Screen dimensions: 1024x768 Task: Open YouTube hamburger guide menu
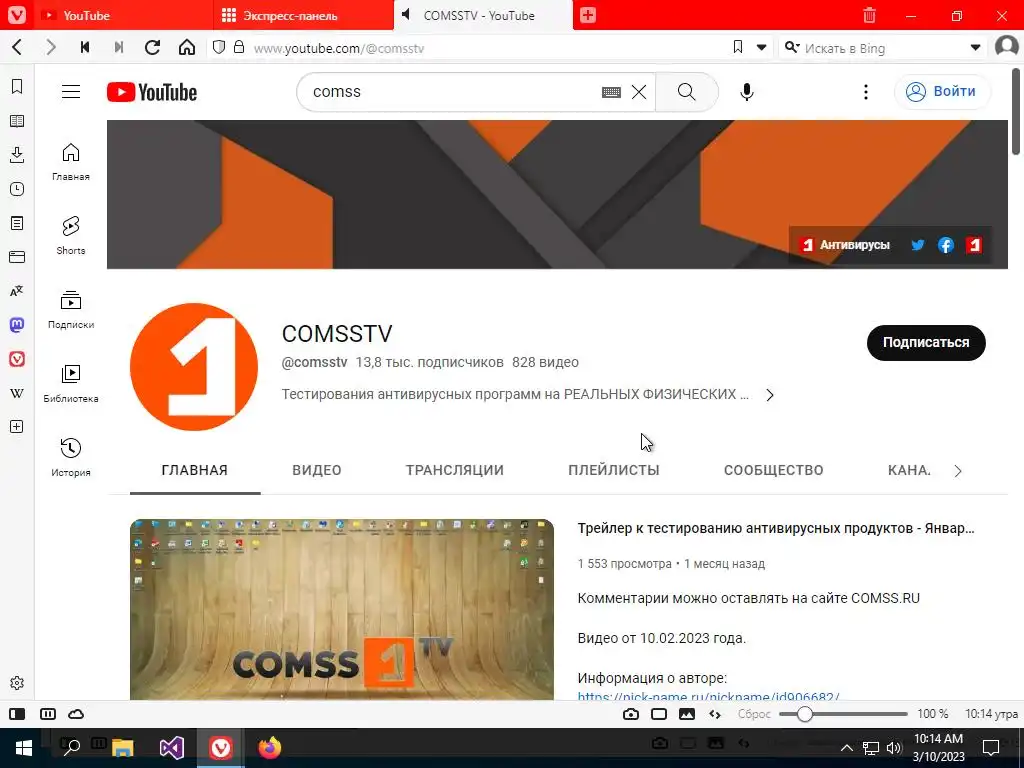point(71,91)
